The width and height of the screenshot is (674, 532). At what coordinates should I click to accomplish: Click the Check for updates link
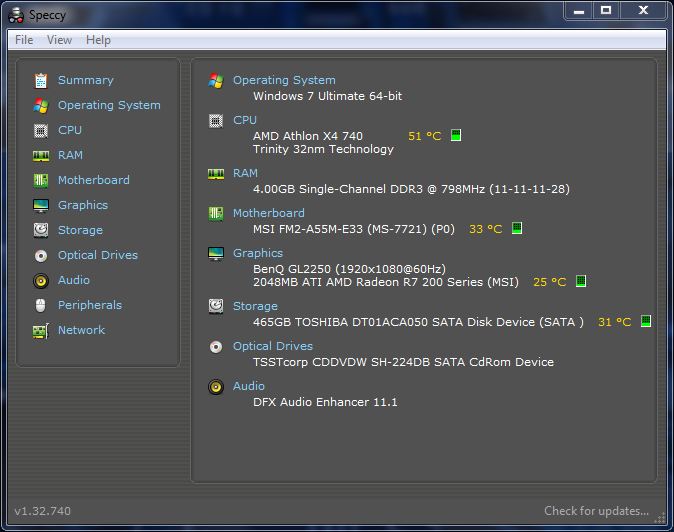click(x=596, y=511)
